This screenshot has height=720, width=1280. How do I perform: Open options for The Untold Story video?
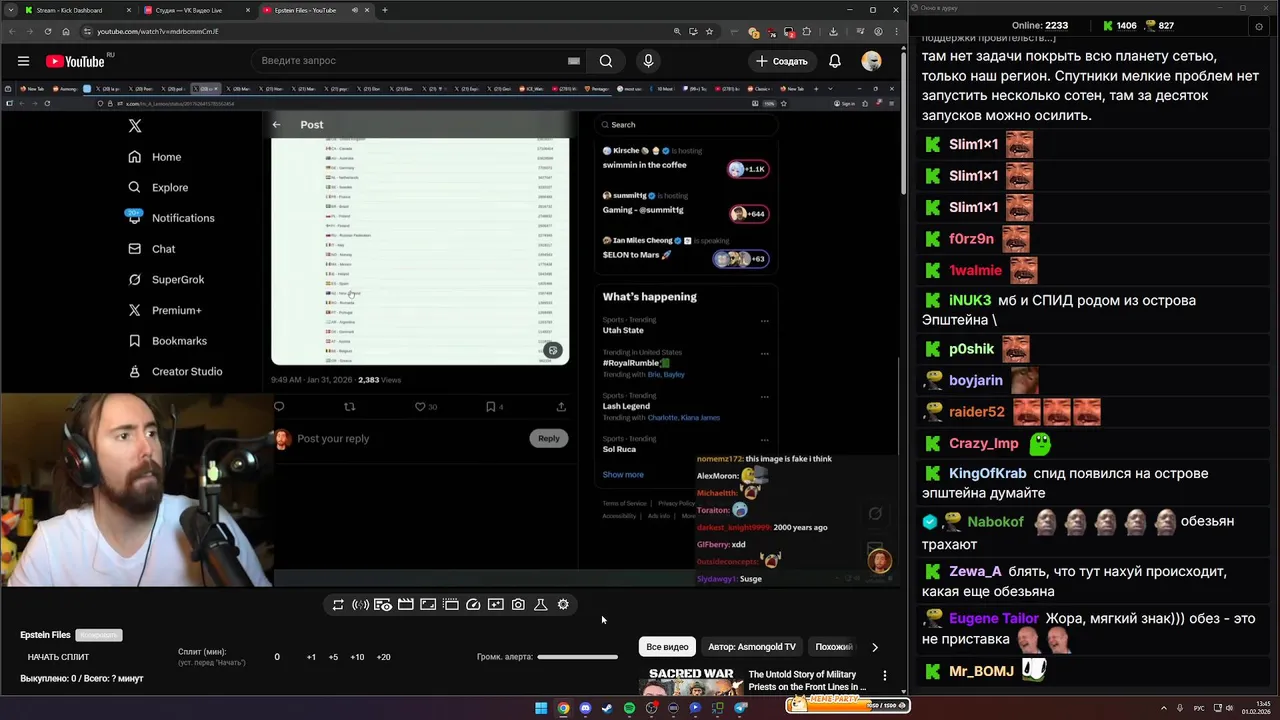point(884,676)
